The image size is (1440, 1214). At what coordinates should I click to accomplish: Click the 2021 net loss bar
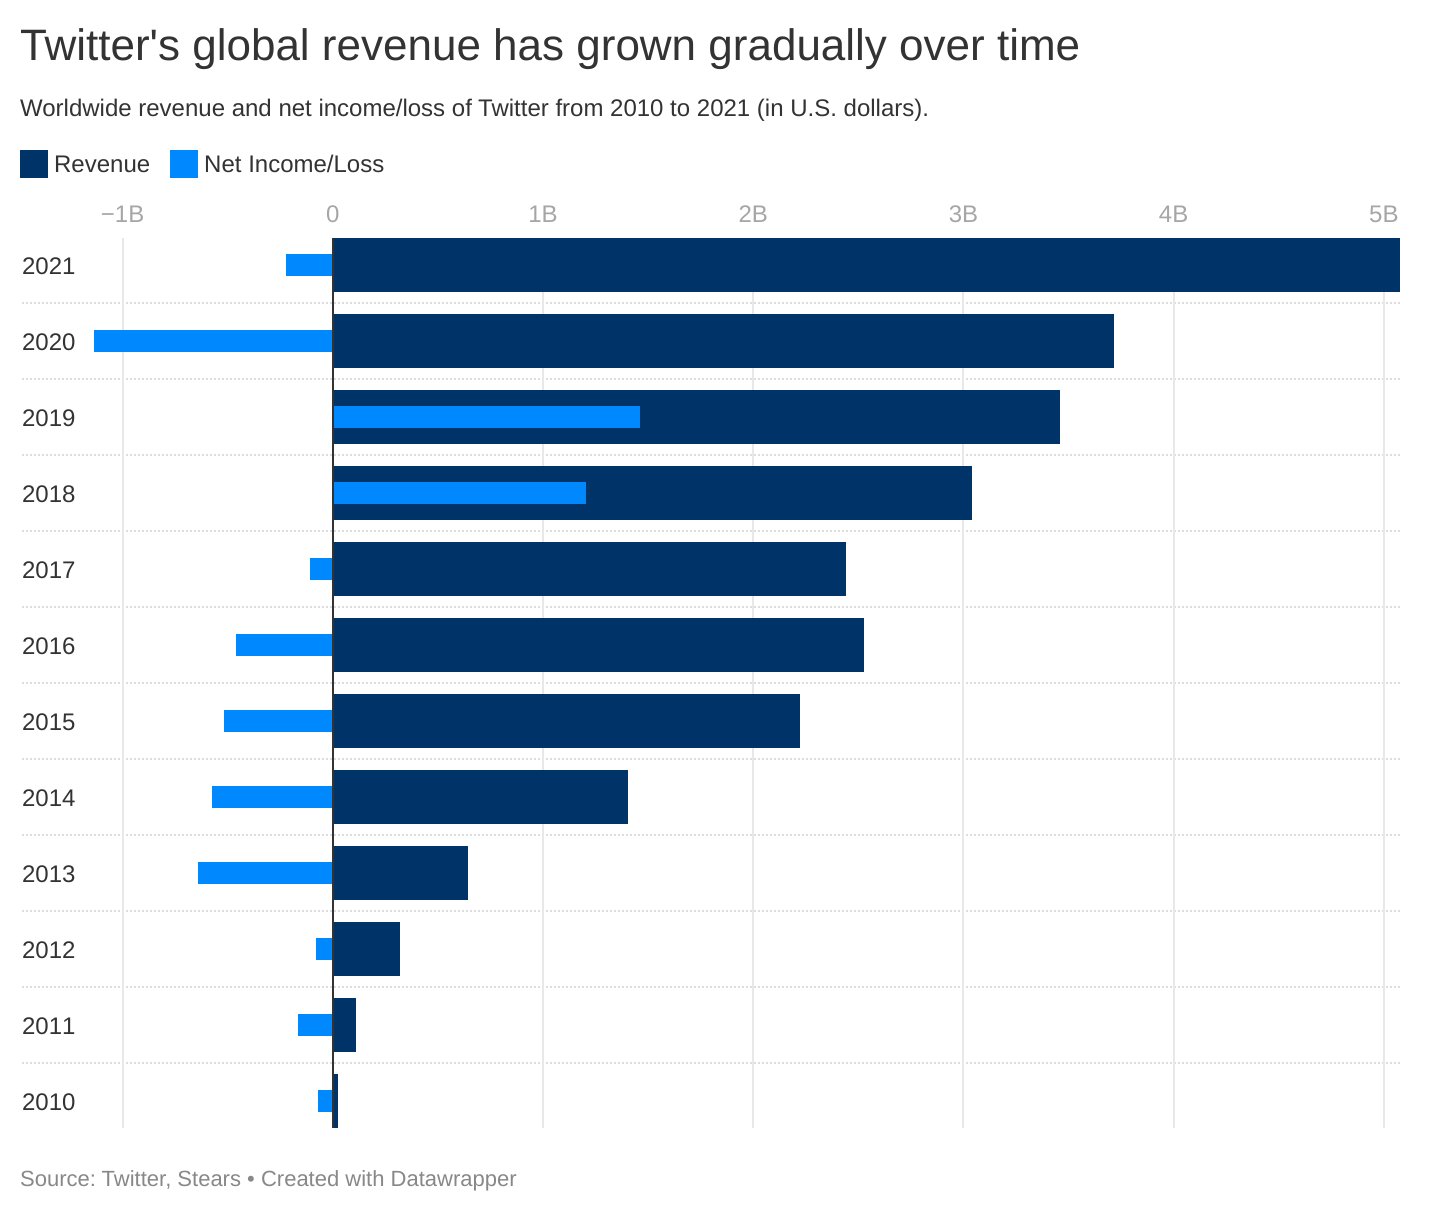pyautogui.click(x=309, y=265)
